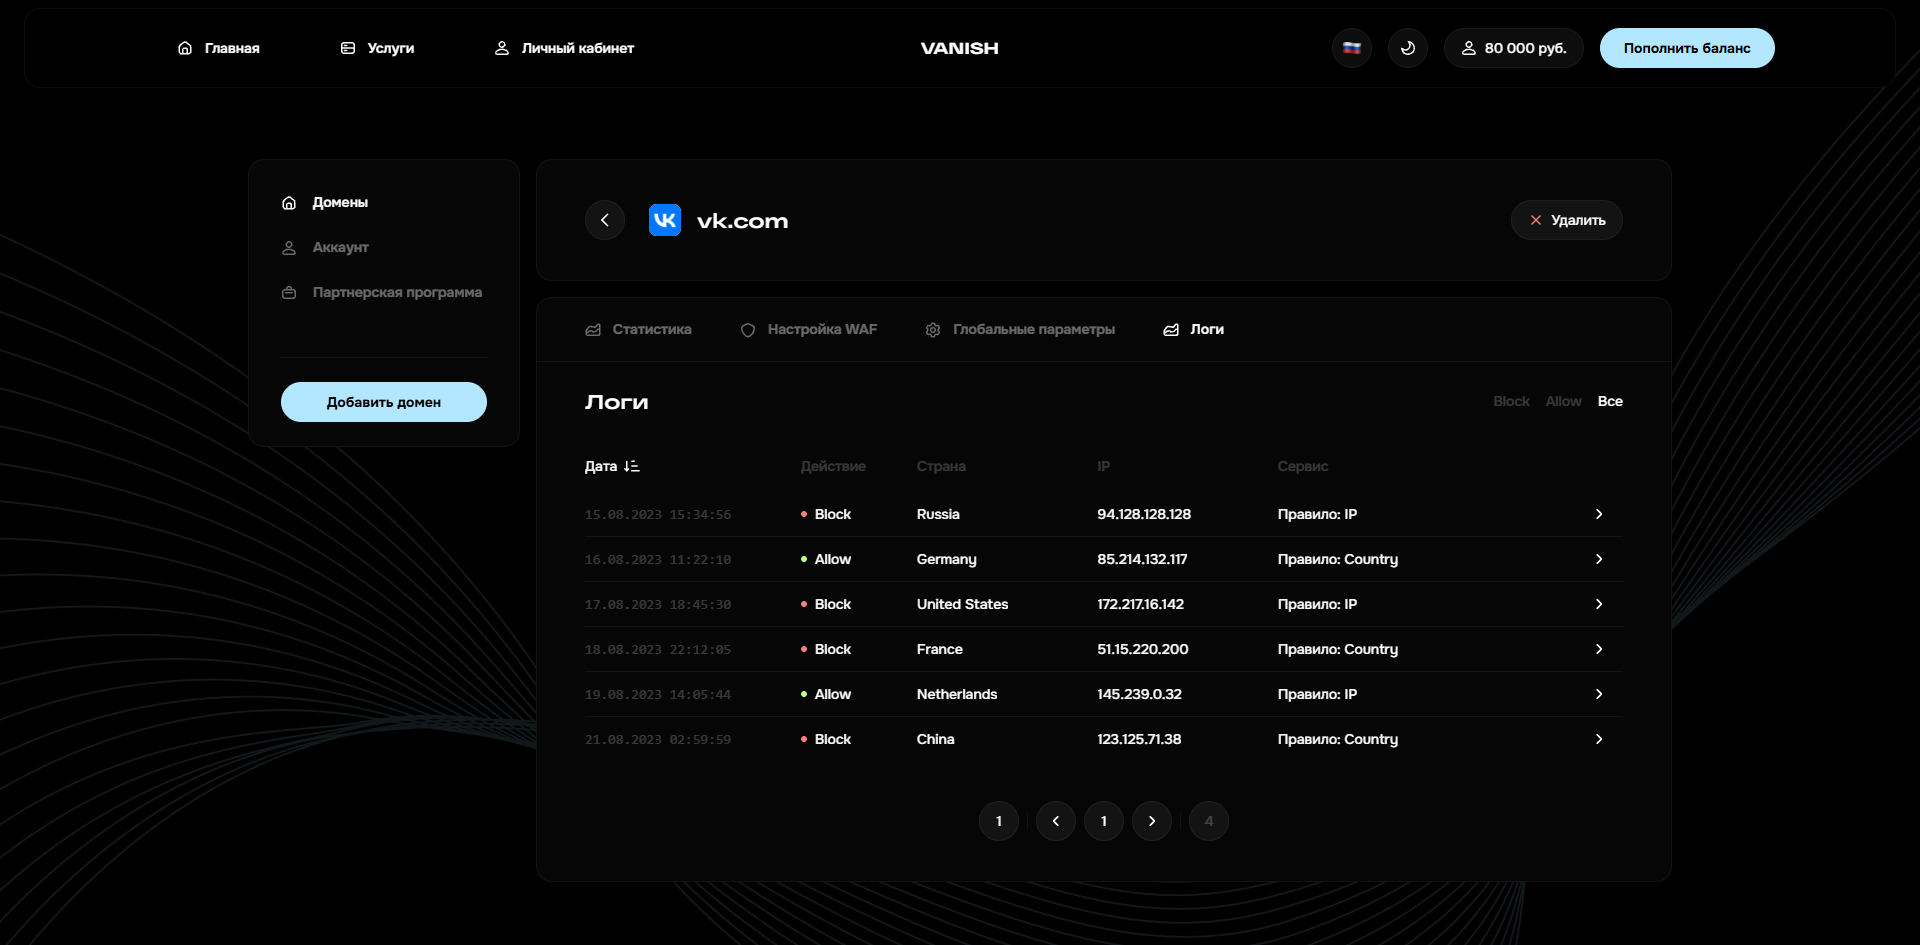Click the date sort control on Дата column
The width and height of the screenshot is (1920, 945).
click(x=630, y=466)
